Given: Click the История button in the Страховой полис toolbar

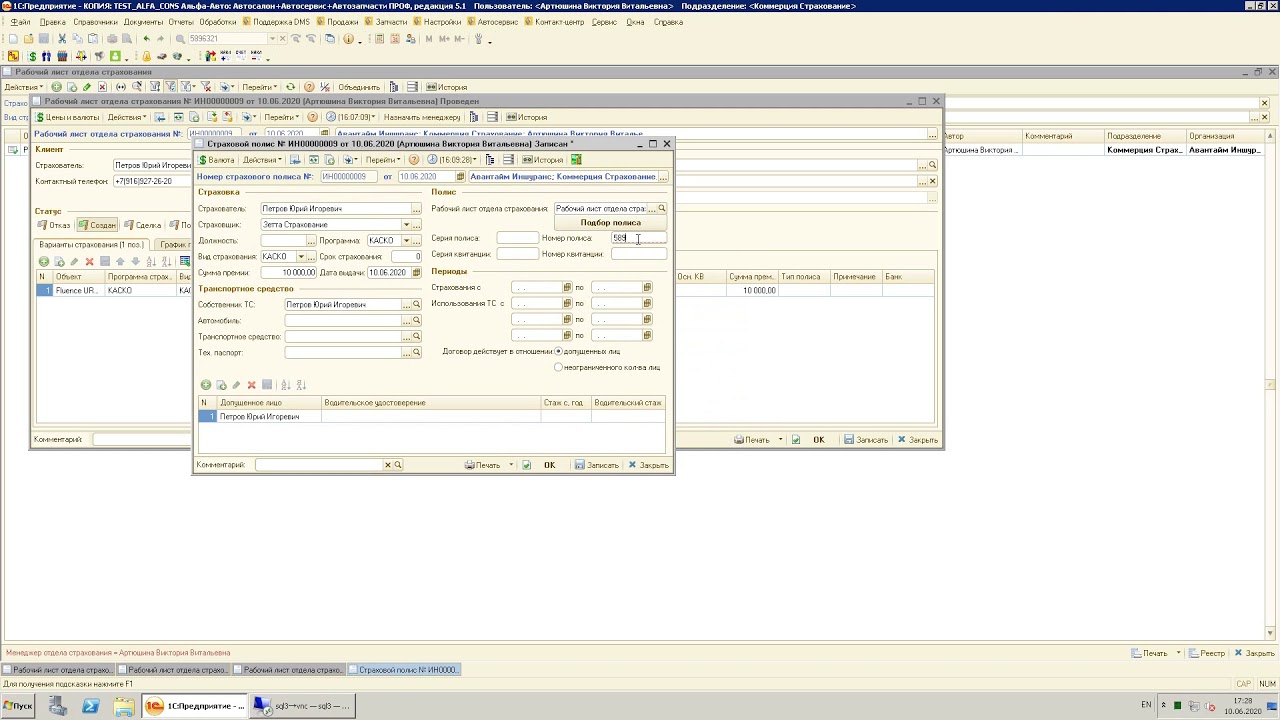Looking at the screenshot, I should point(543,160).
